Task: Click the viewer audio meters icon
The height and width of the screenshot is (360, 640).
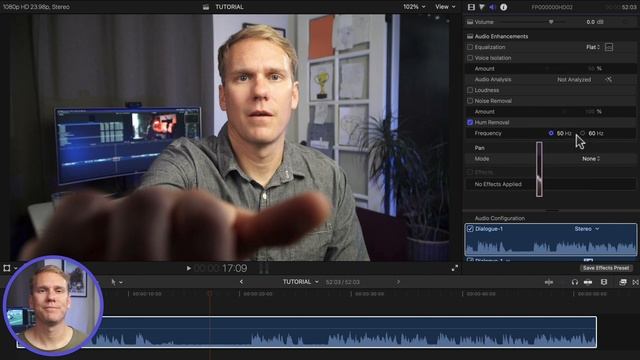Action: click(x=264, y=268)
